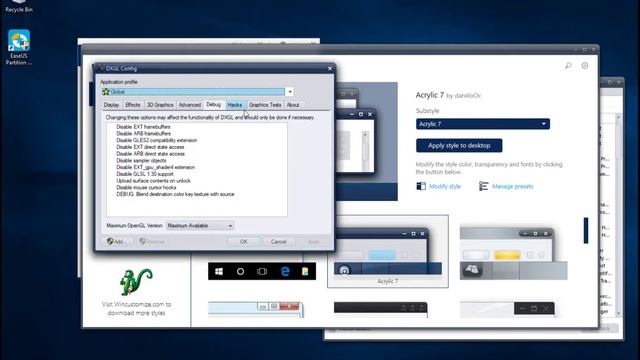Click the Visit Wincustomize.com download styles link
This screenshot has width=640, height=360.
click(x=136, y=309)
